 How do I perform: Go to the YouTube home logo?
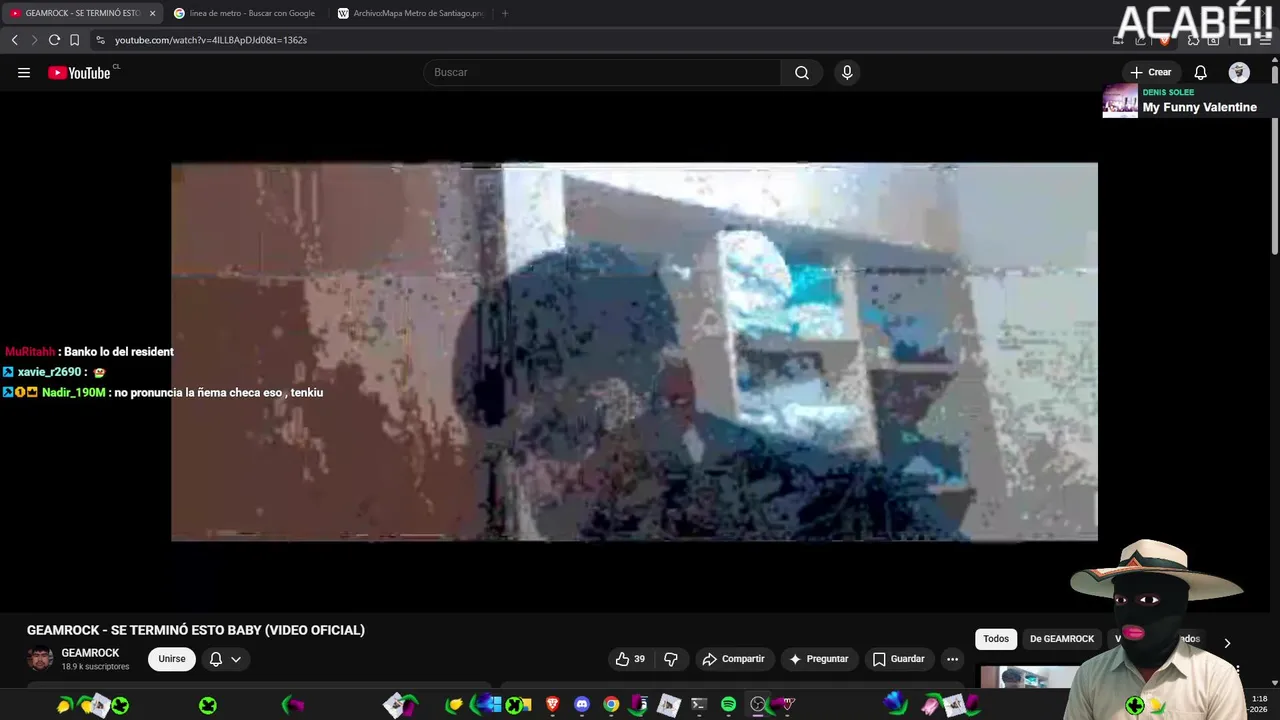point(79,72)
